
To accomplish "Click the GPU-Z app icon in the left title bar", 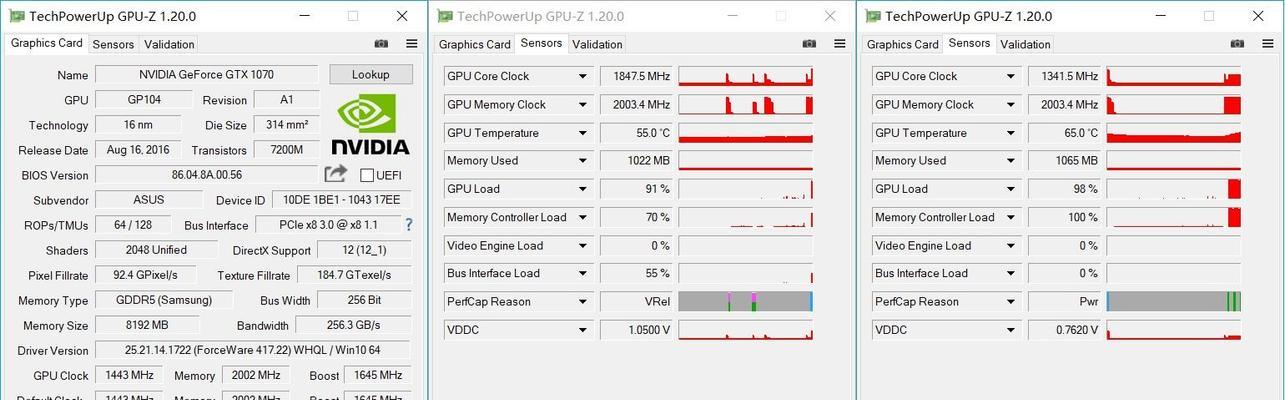I will point(16,16).
